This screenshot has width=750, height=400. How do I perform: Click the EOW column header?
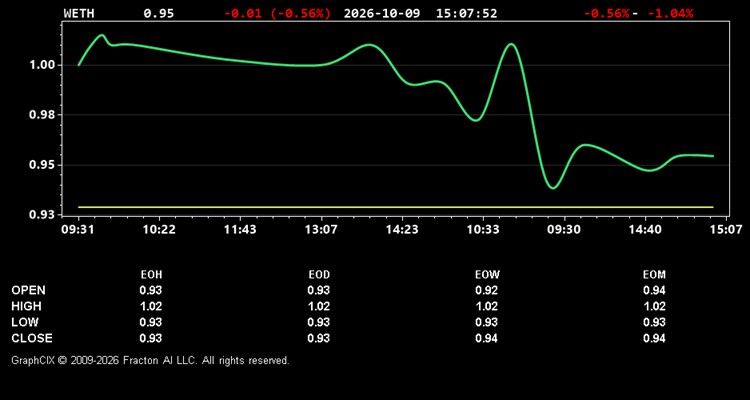tap(486, 275)
